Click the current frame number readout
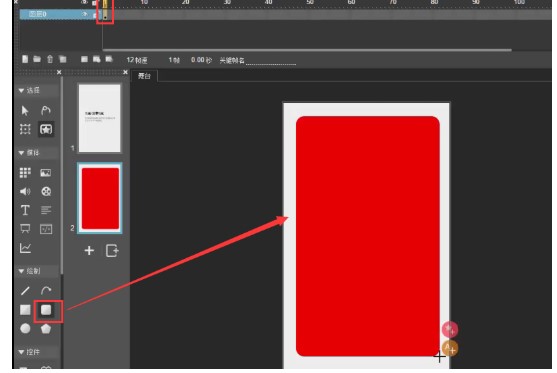Image resolution: width=557 pixels, height=373 pixels. pyautogui.click(x=174, y=60)
